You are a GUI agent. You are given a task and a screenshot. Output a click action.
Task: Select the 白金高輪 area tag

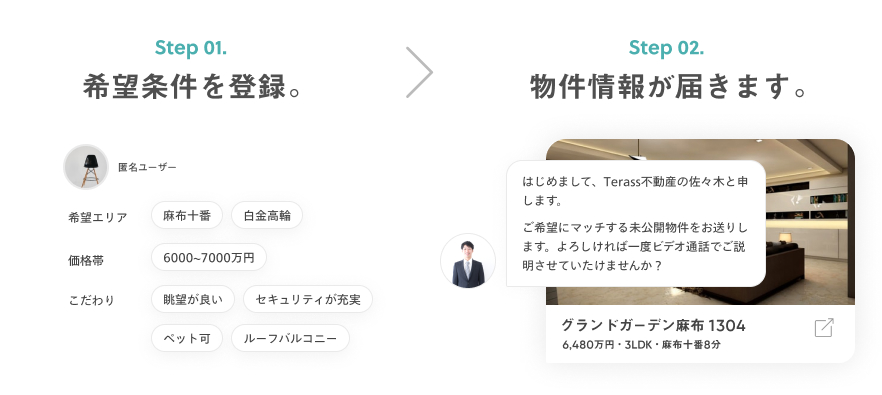point(267,216)
